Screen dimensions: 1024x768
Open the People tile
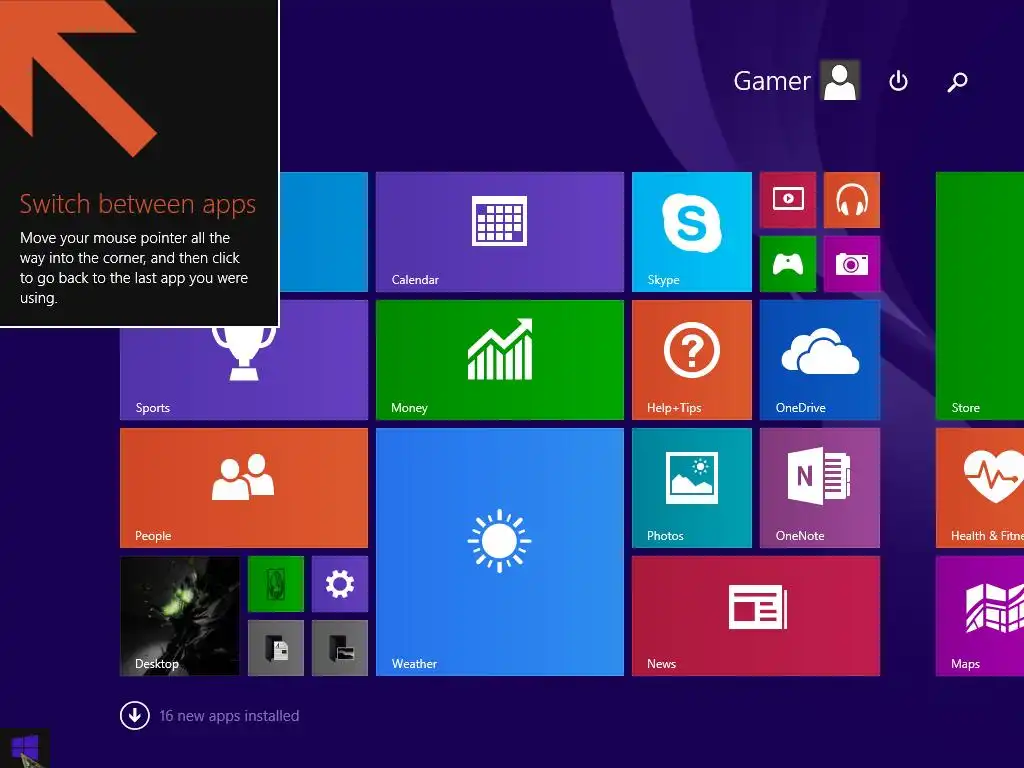click(x=244, y=488)
